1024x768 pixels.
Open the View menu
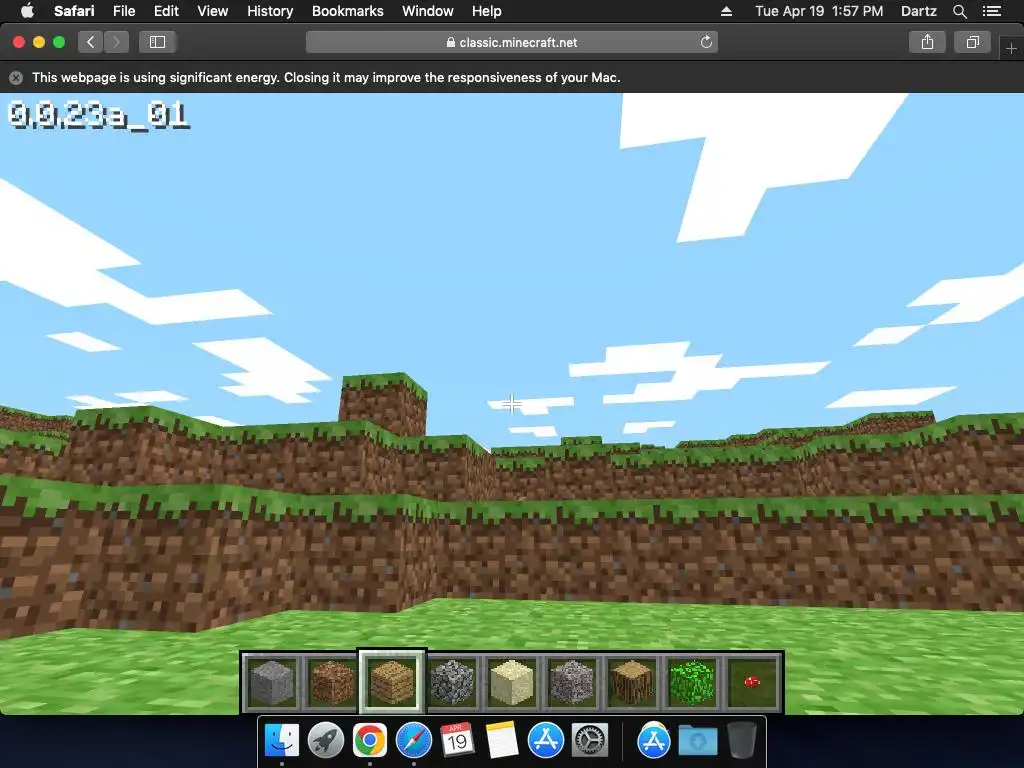(x=213, y=11)
